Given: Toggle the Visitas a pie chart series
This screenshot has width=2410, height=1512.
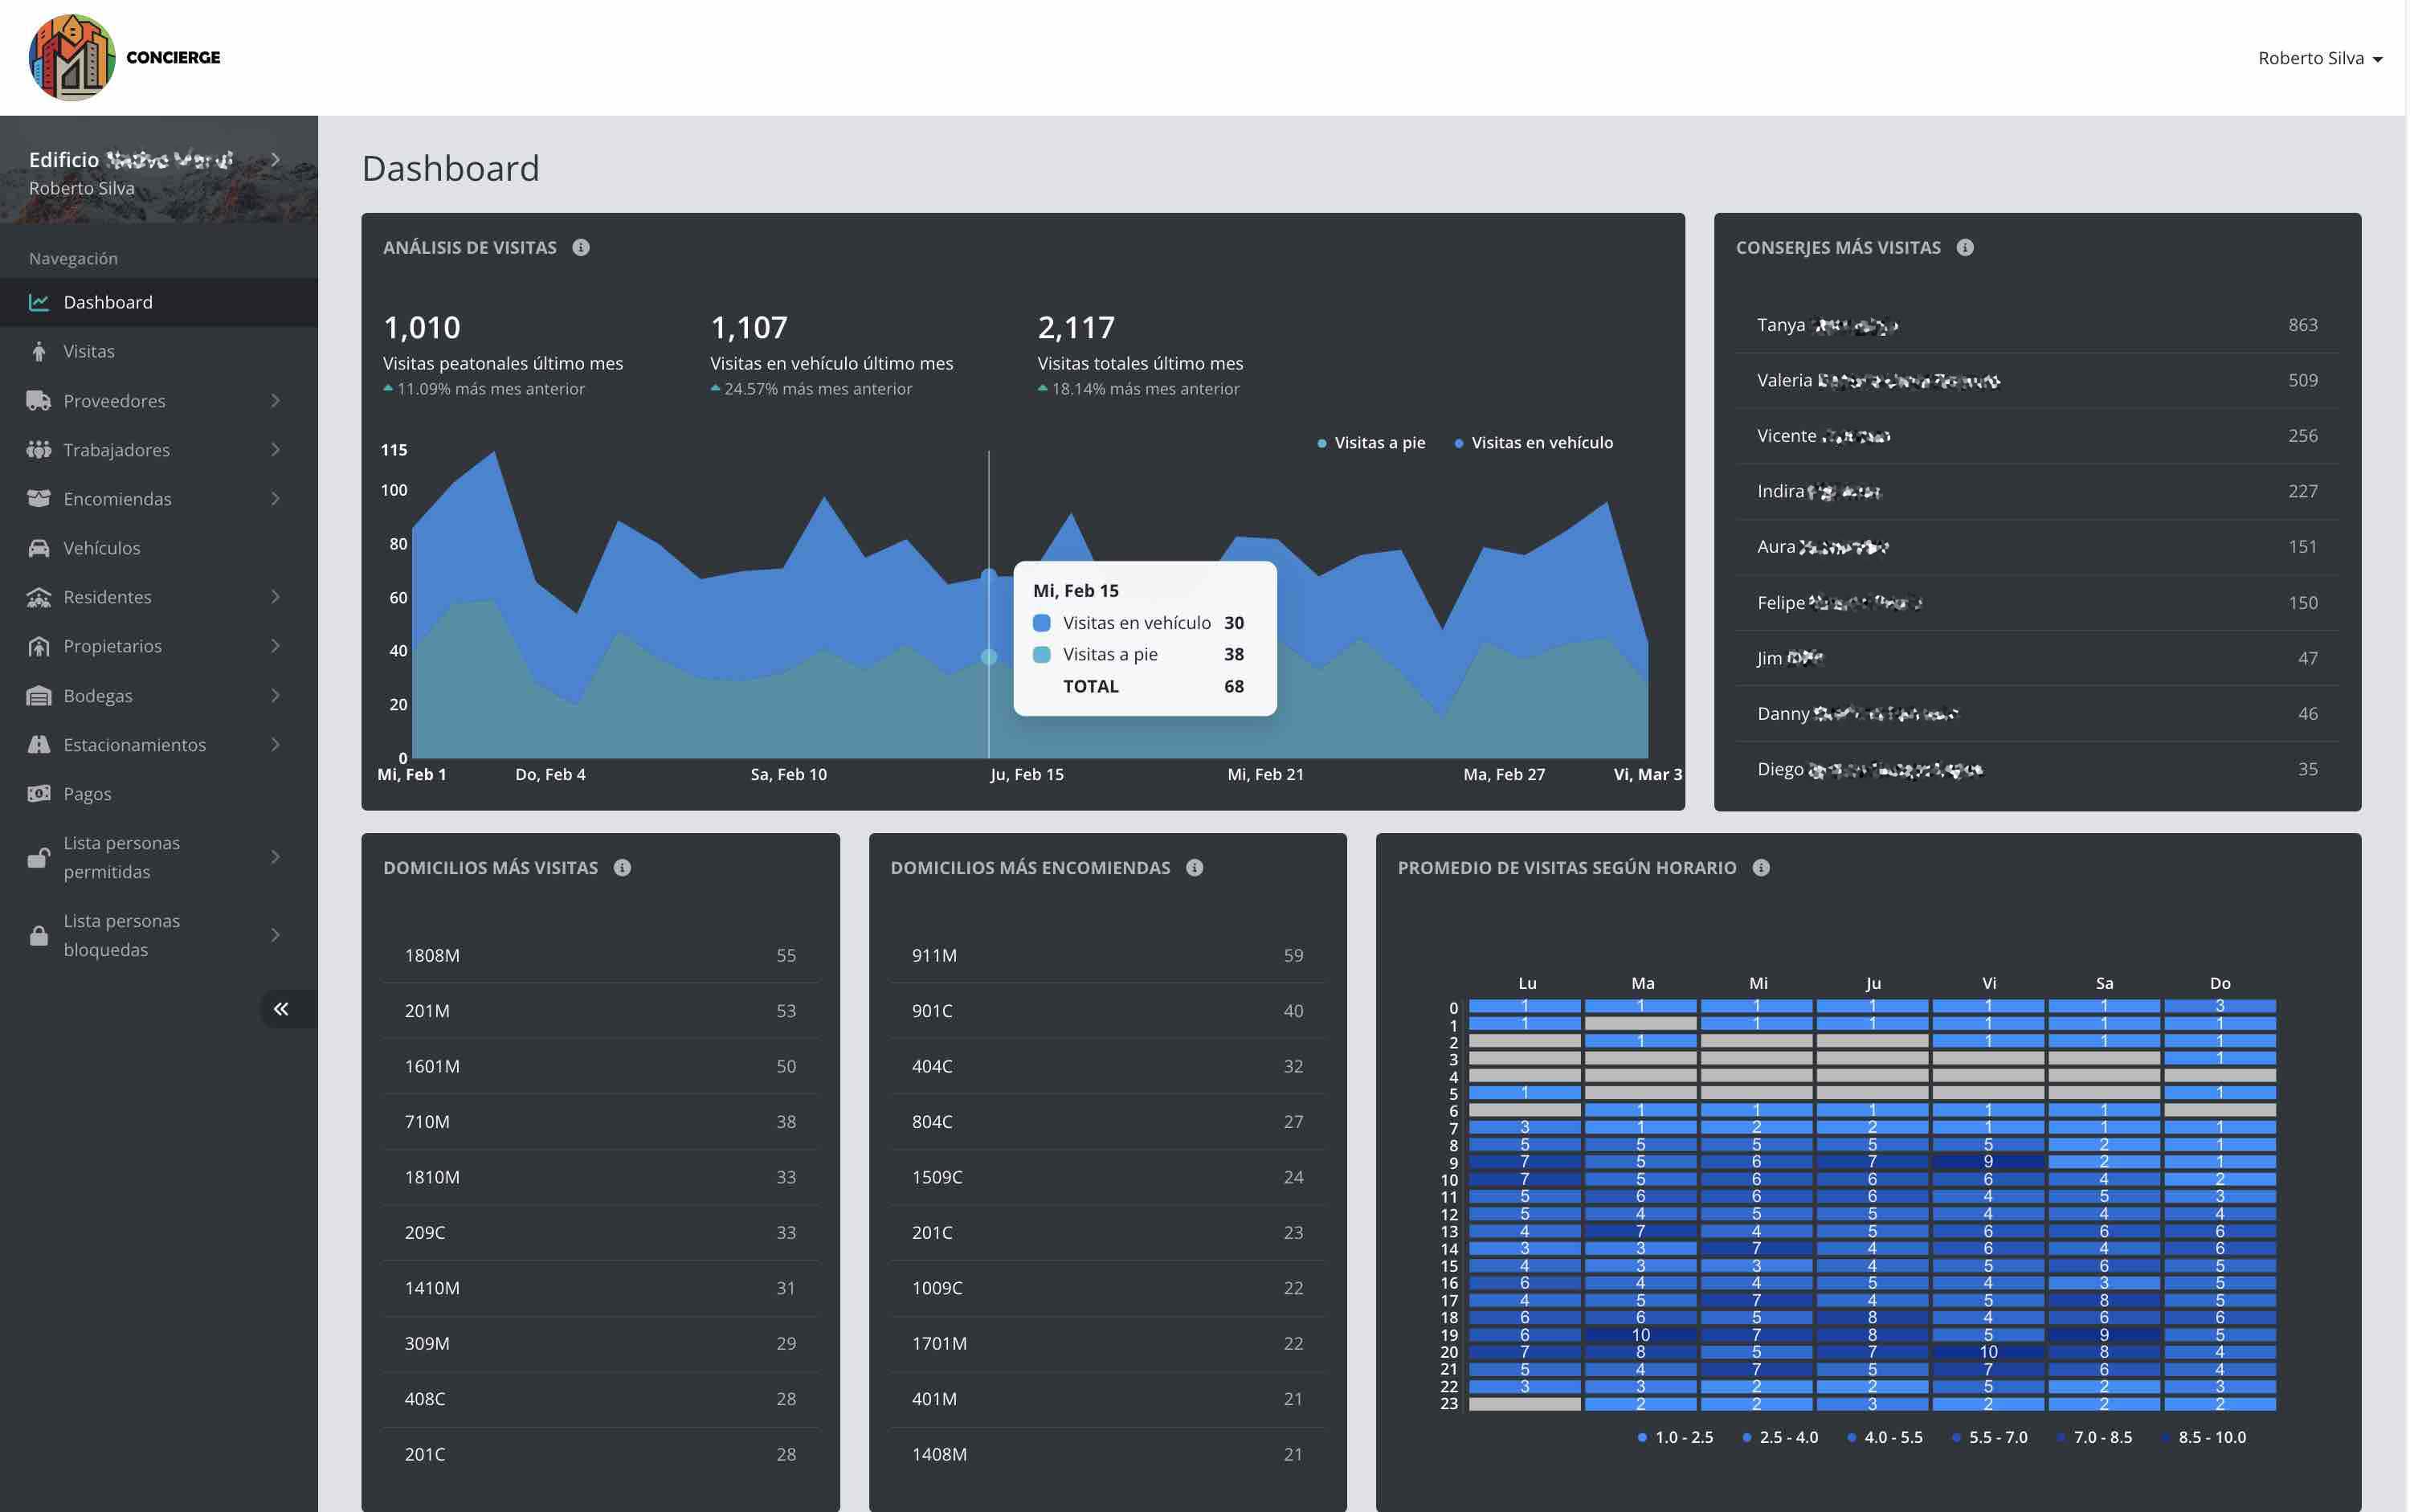Looking at the screenshot, I should point(1371,442).
